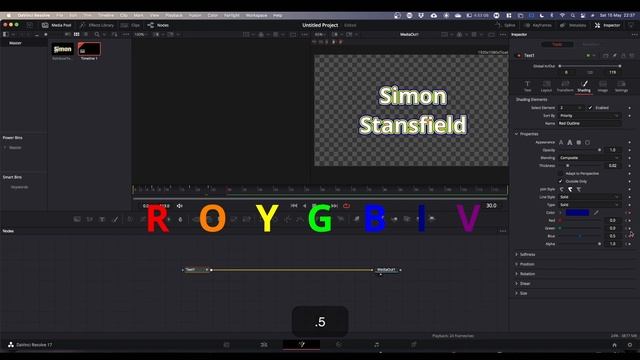Adjust the Alpha slider

(580, 244)
